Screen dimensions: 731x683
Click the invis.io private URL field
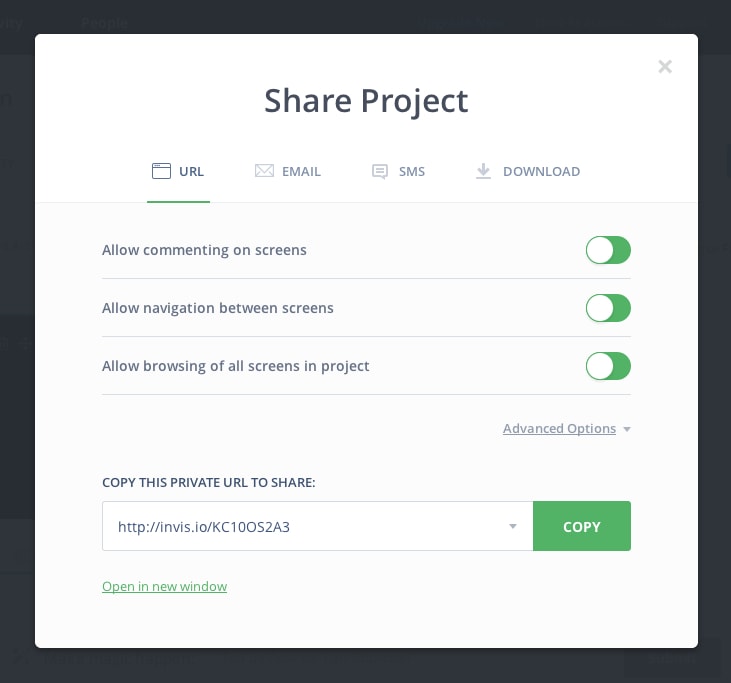tap(300, 526)
